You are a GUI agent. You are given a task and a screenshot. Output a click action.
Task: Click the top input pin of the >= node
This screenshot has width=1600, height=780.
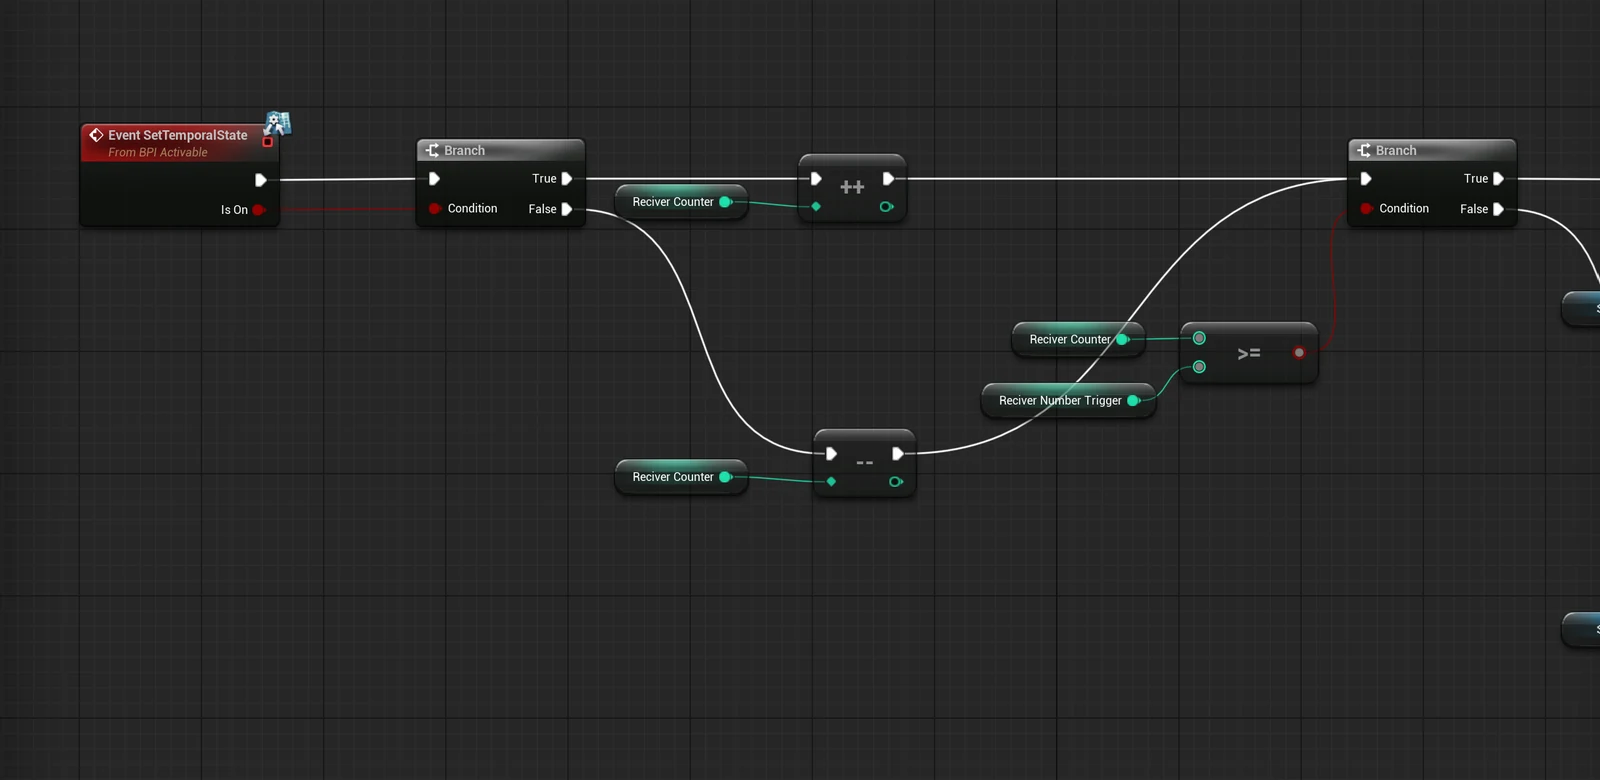tap(1199, 339)
